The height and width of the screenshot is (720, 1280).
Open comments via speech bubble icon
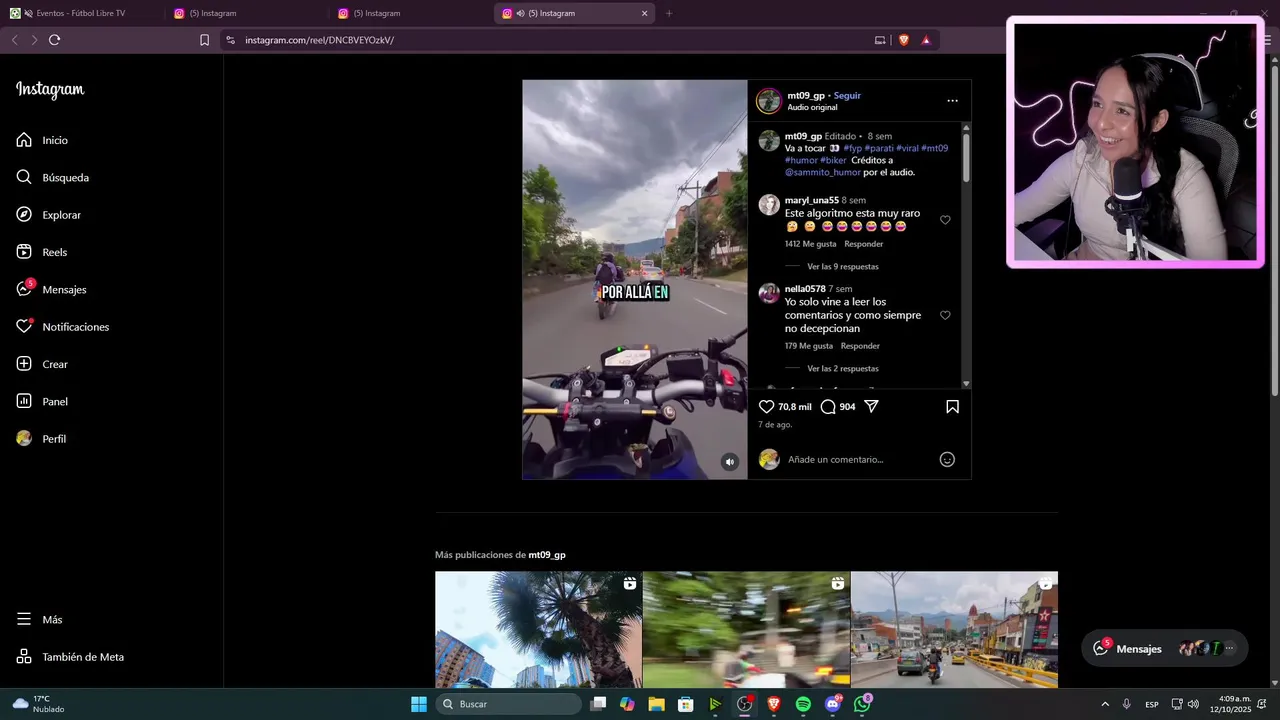click(828, 407)
